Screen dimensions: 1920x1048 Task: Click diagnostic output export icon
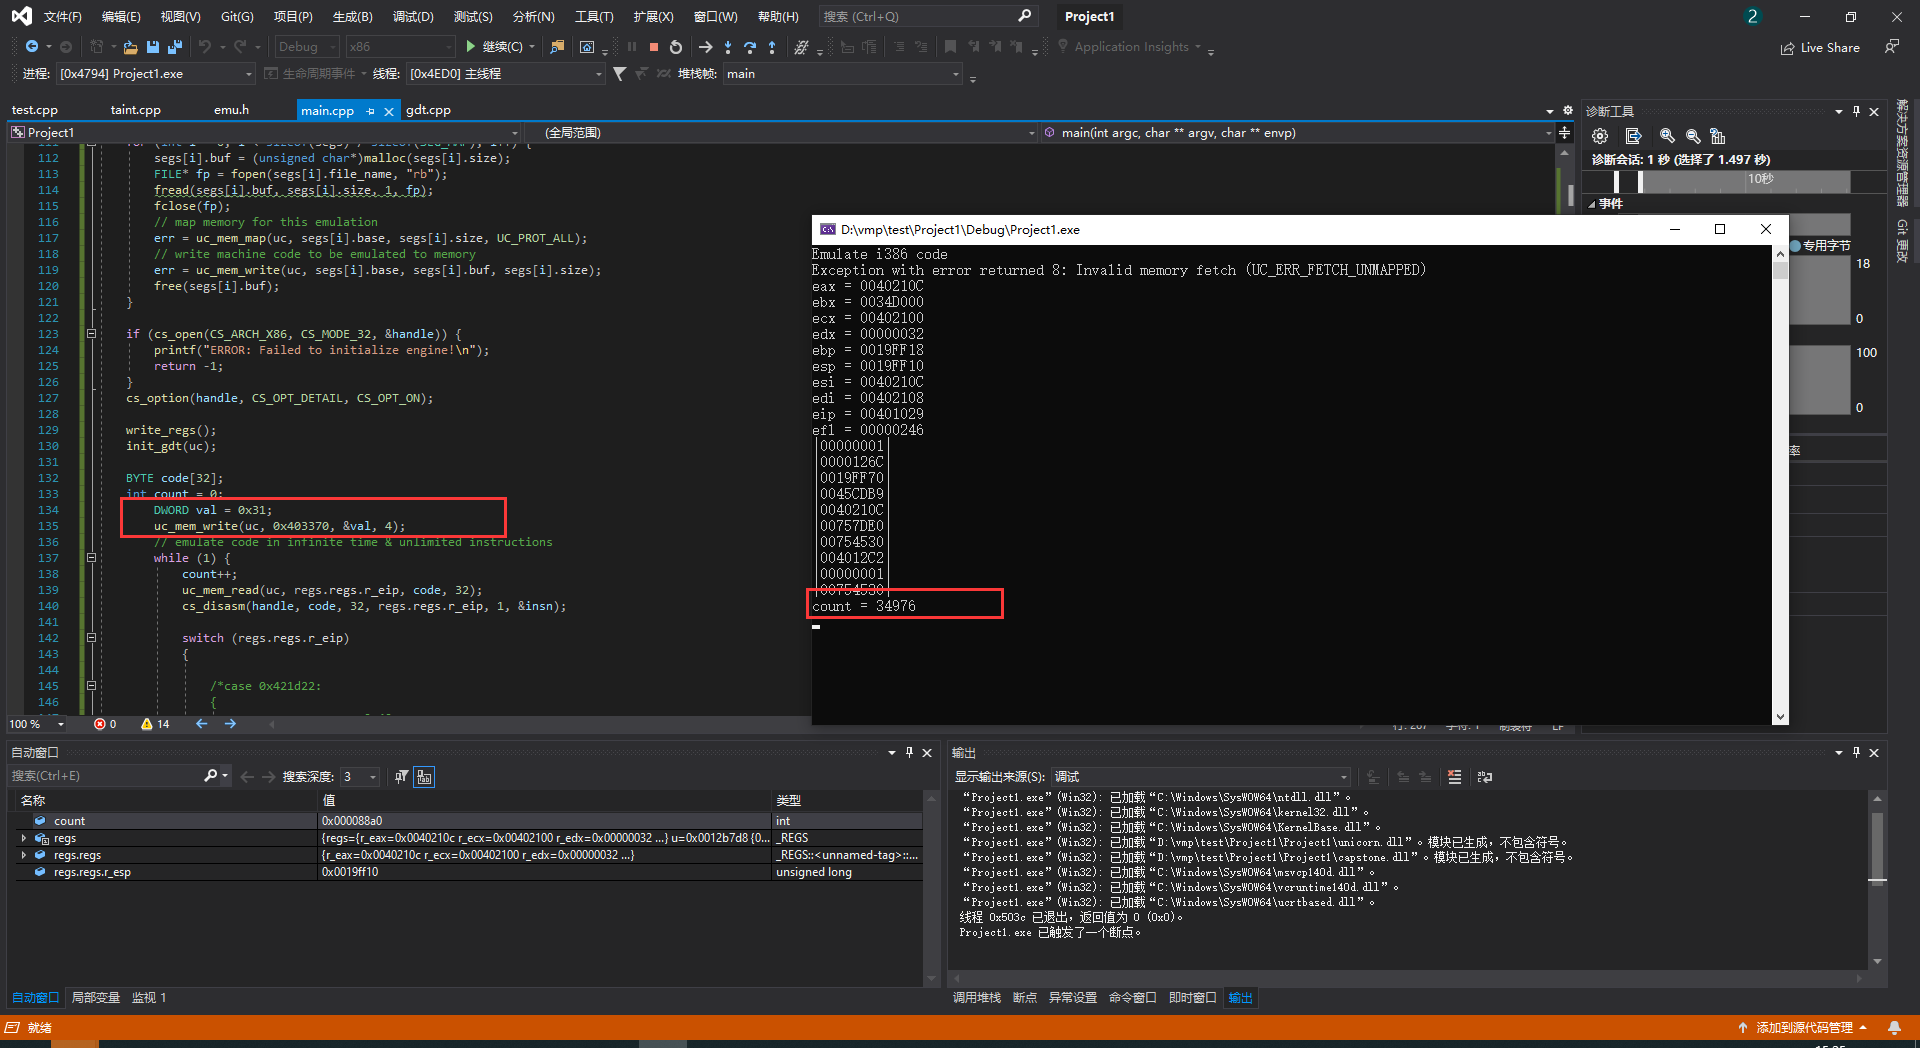[1634, 136]
